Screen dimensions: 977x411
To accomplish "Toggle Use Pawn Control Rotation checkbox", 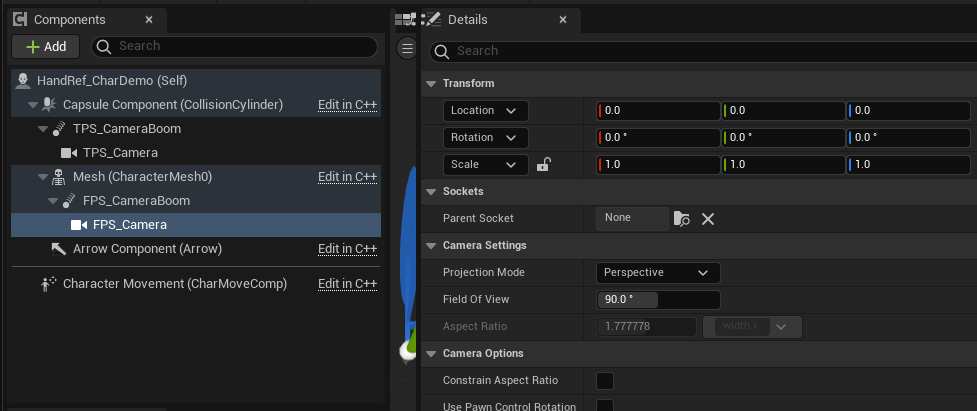I will [605, 406].
